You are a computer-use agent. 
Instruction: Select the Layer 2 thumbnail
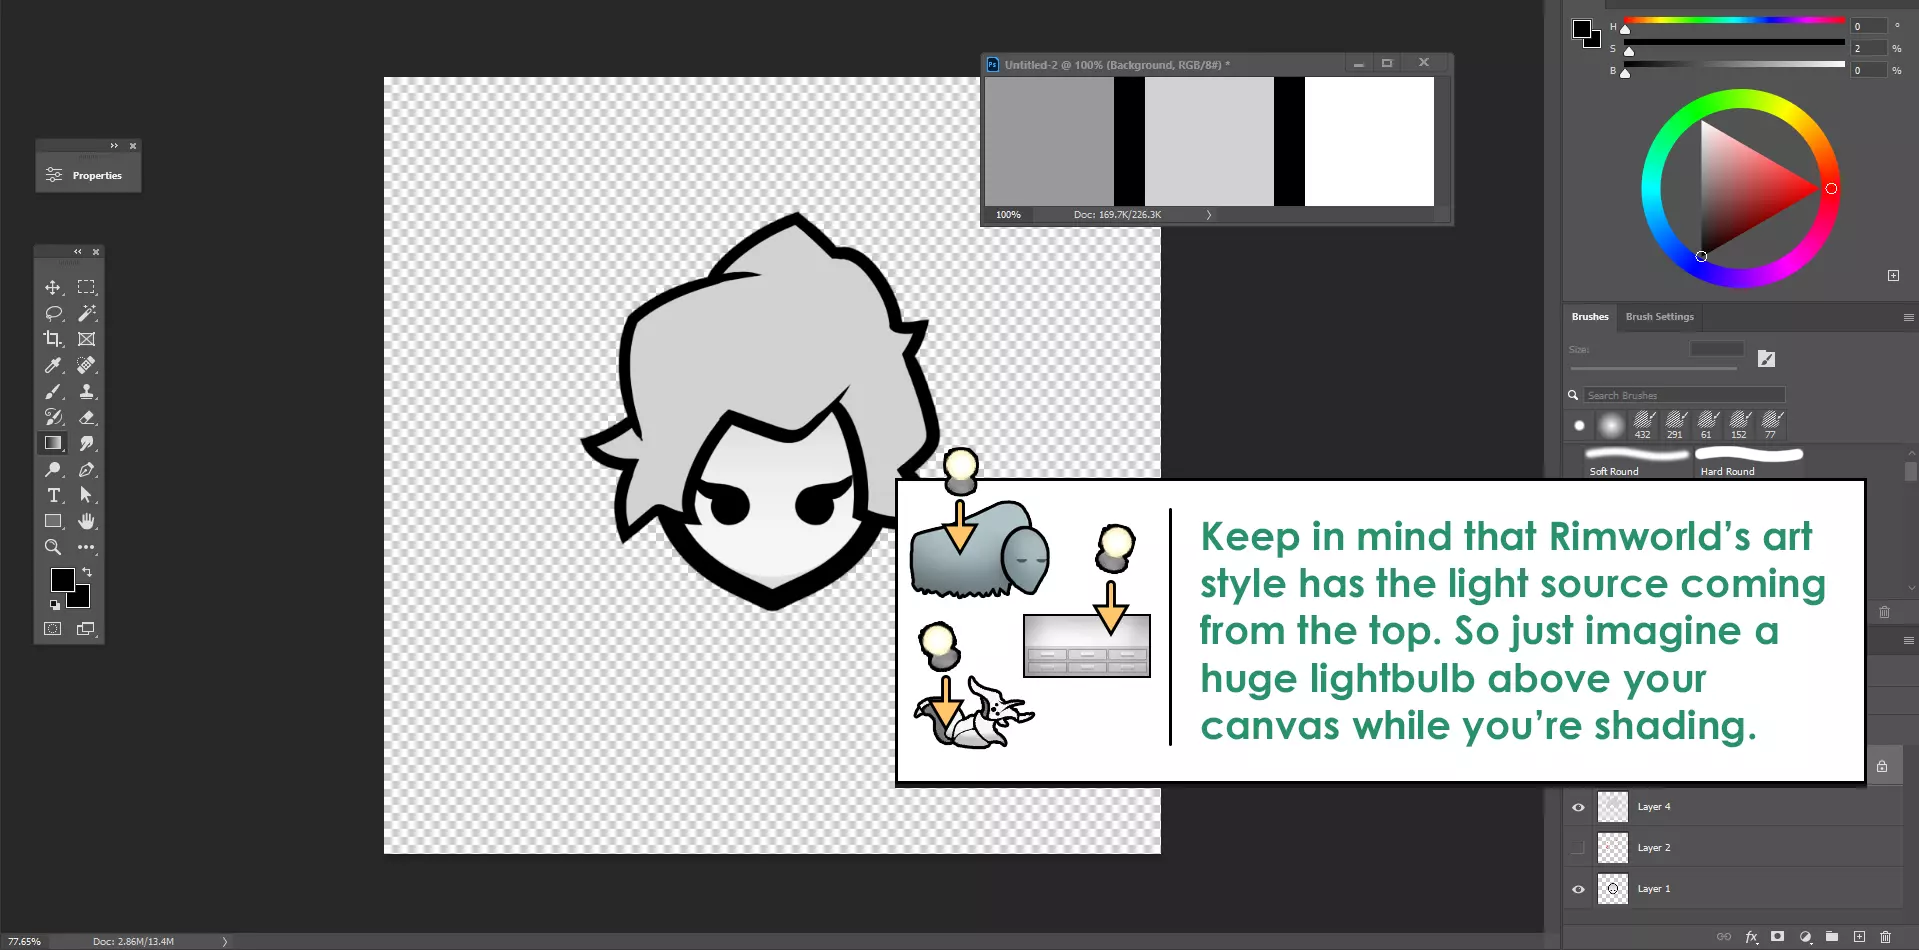point(1613,848)
